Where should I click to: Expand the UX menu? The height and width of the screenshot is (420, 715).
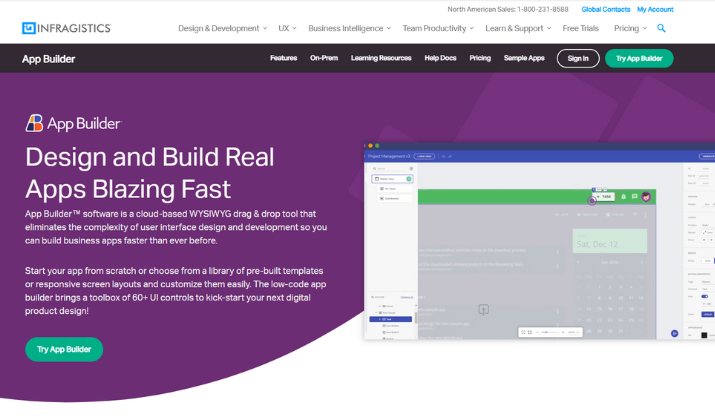[287, 28]
